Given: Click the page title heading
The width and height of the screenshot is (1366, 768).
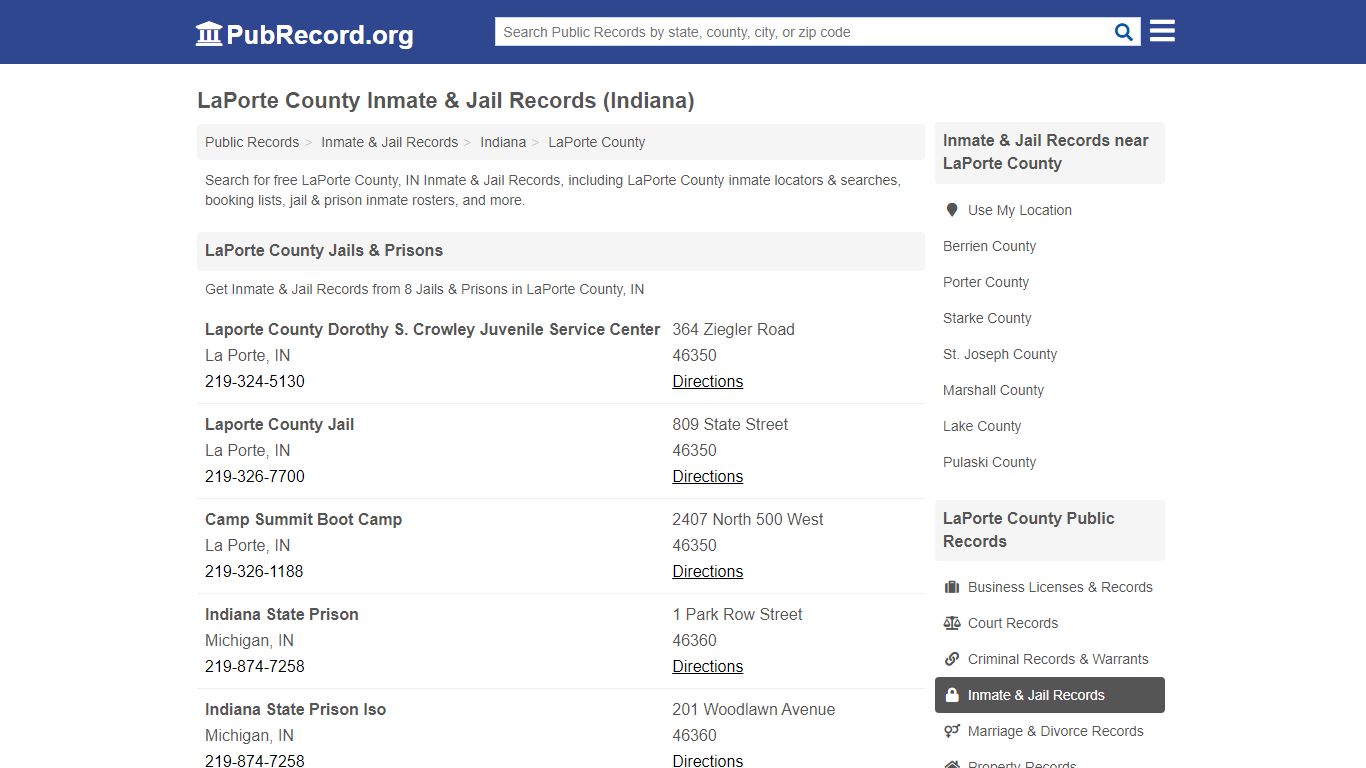Looking at the screenshot, I should tap(445, 101).
